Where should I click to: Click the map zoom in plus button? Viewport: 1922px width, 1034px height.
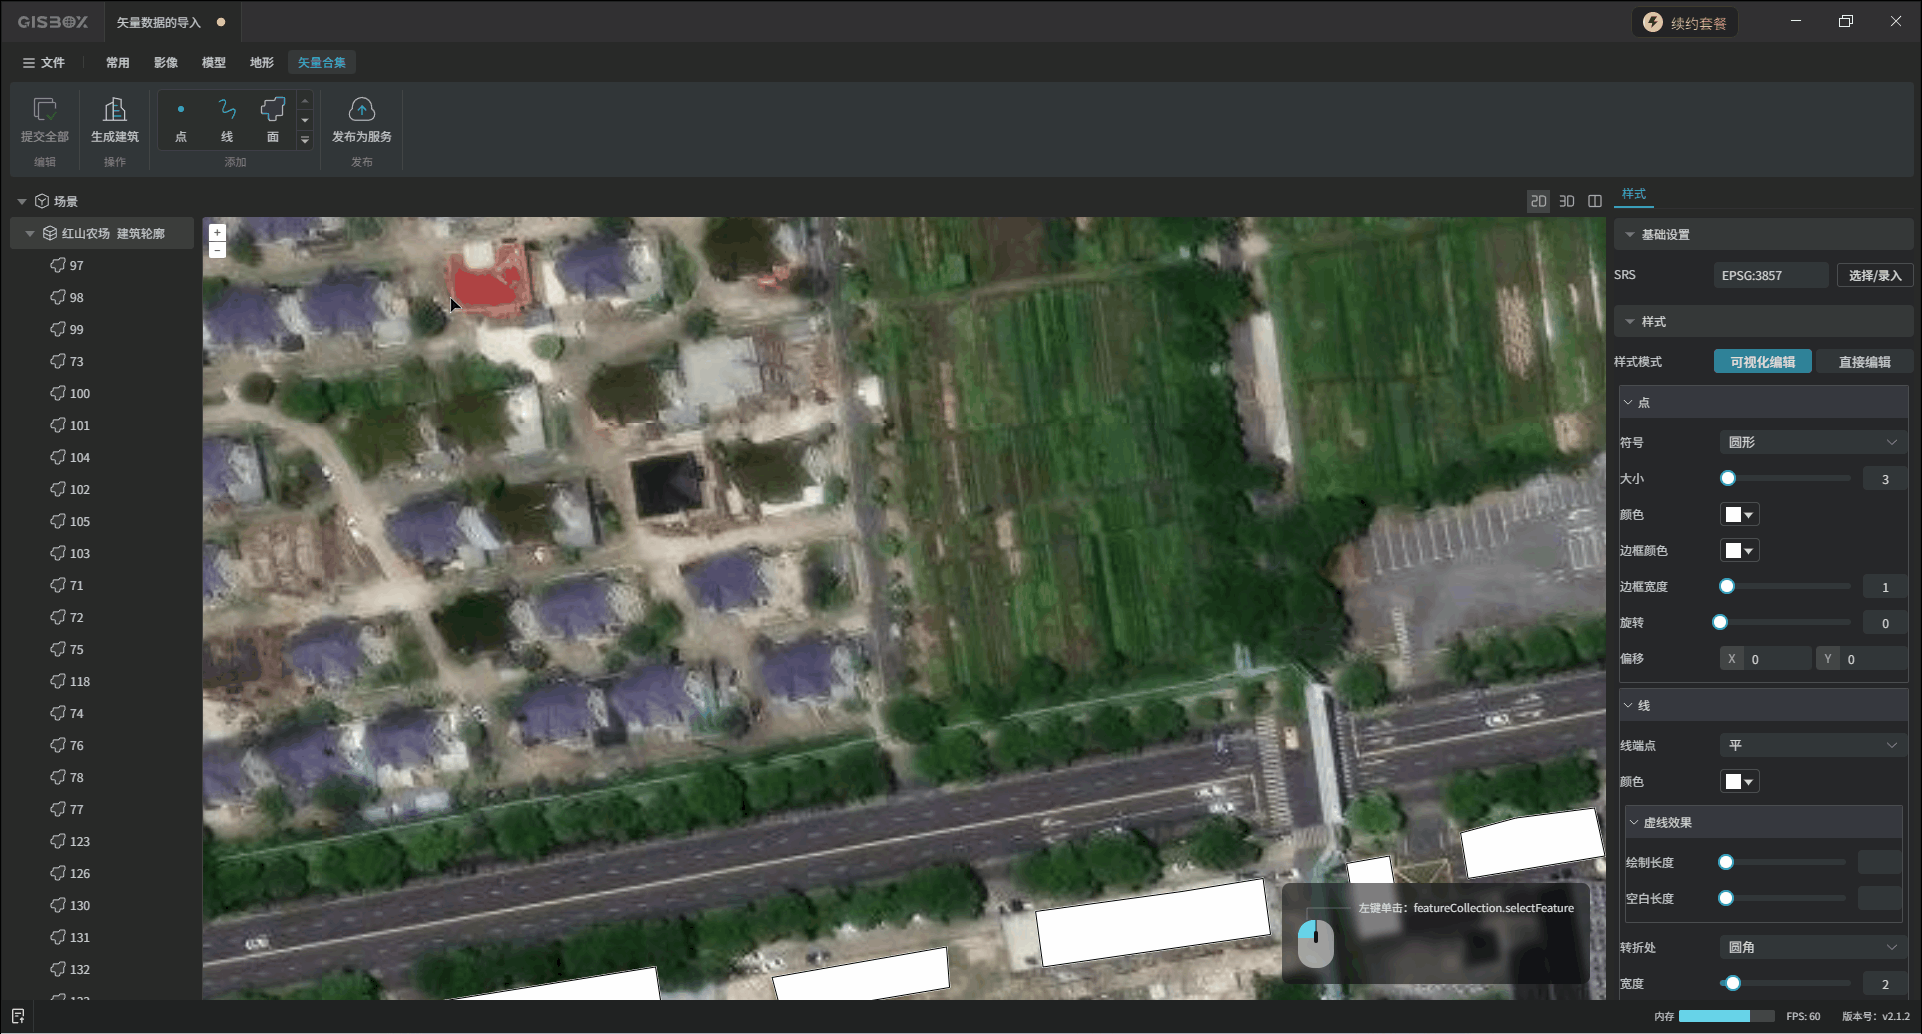pos(217,232)
